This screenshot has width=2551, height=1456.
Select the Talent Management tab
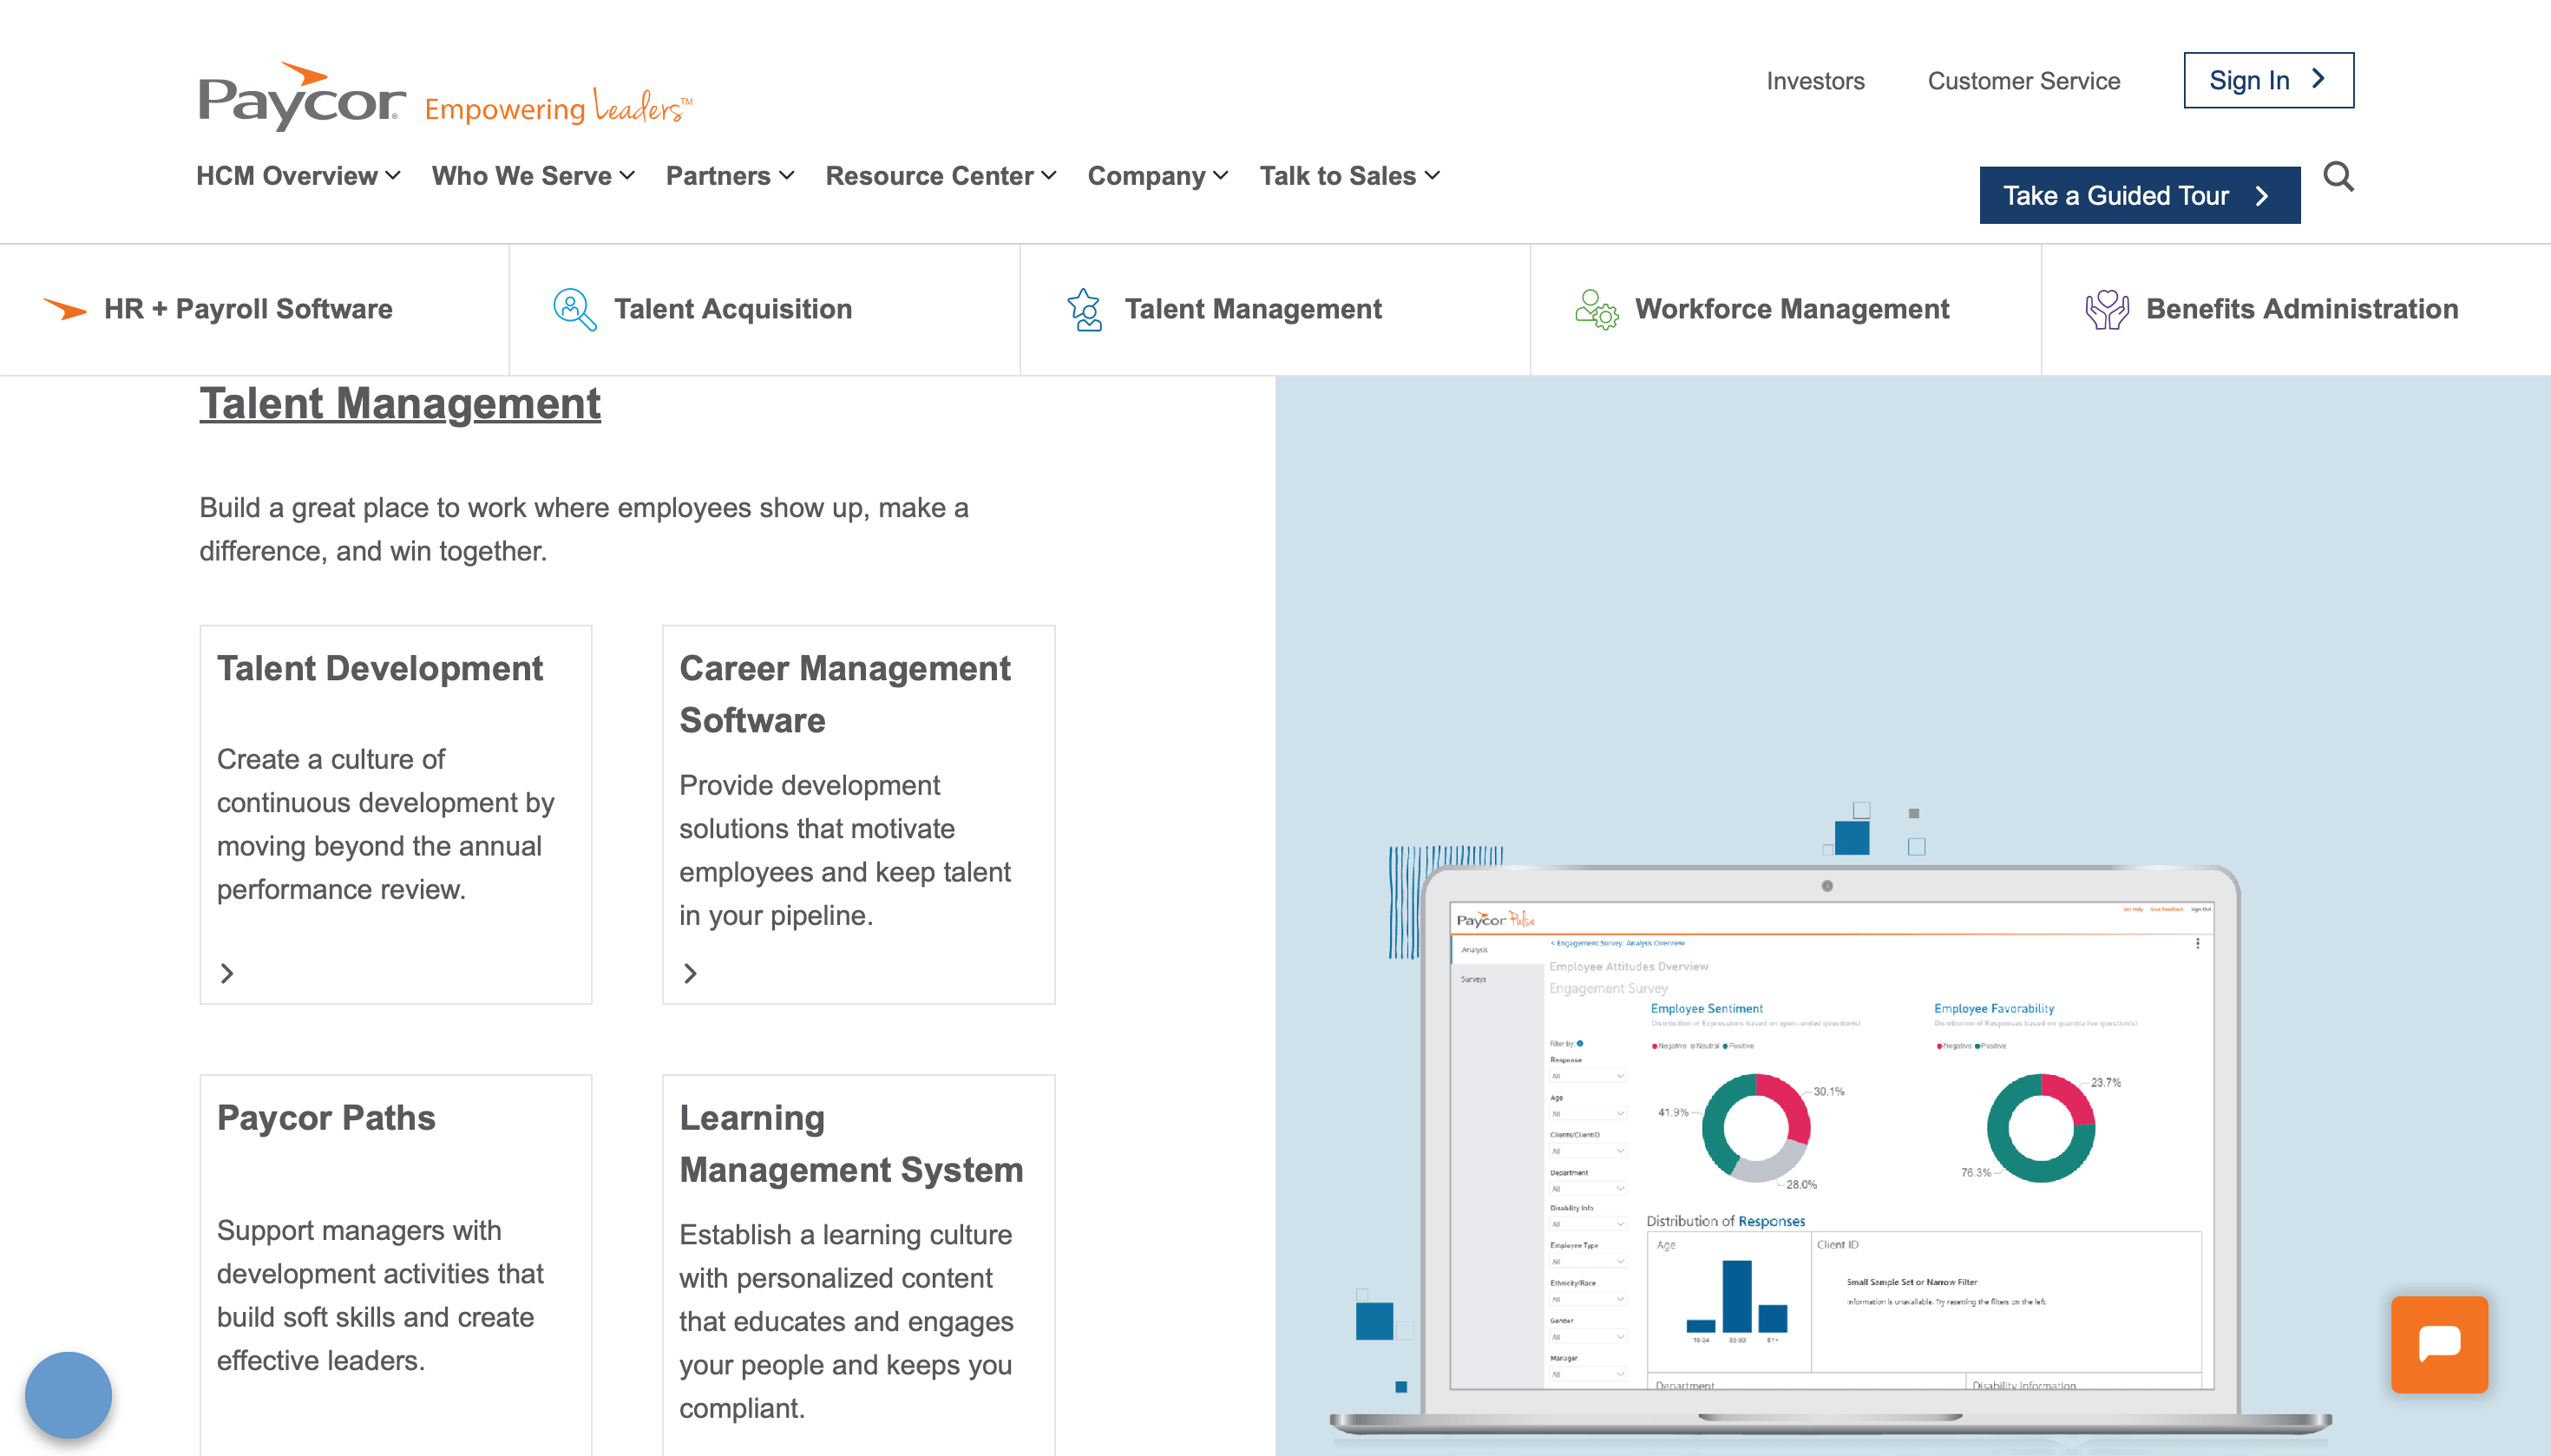pyautogui.click(x=1275, y=310)
